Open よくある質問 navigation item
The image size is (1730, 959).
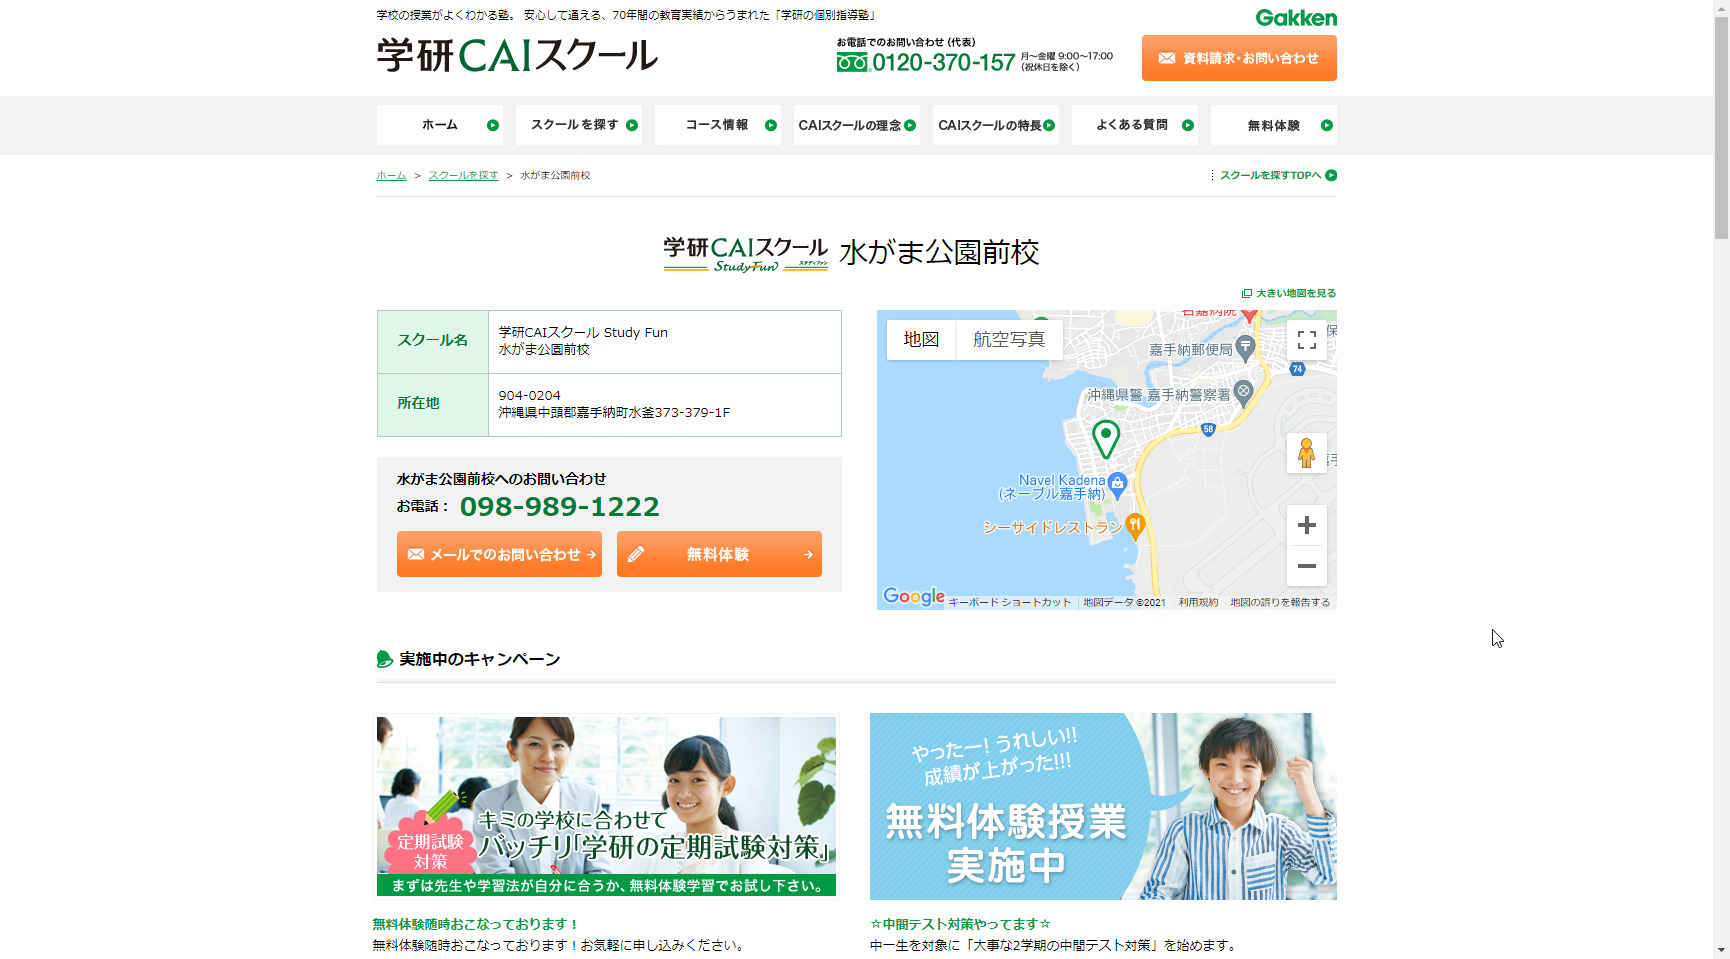tap(1135, 125)
